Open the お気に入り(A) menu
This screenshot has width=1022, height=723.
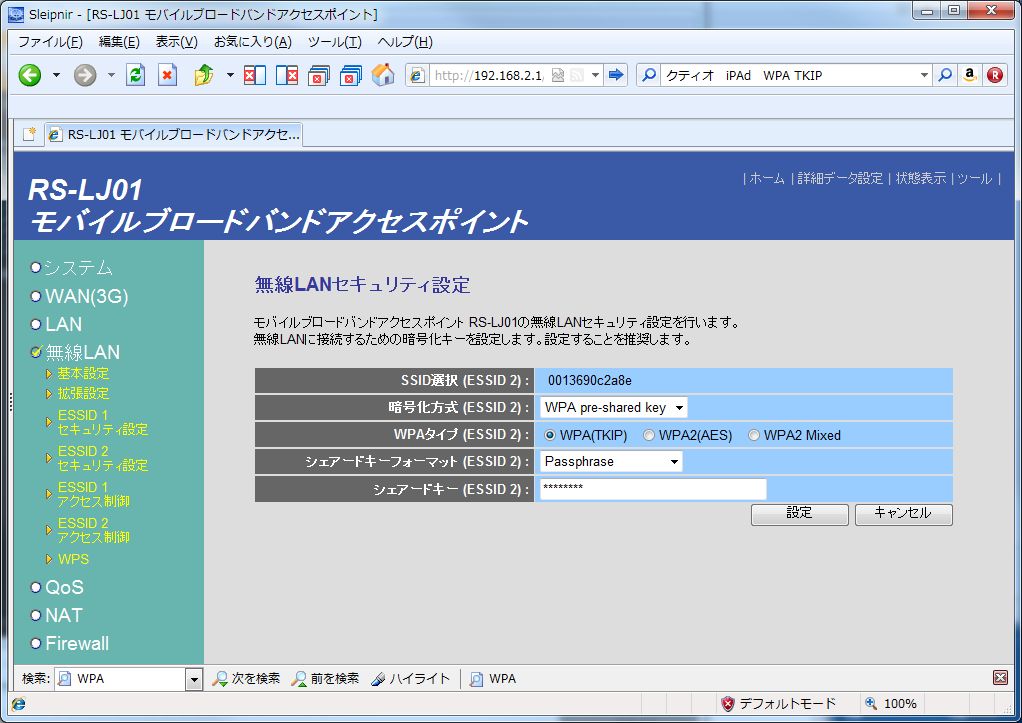tap(253, 42)
